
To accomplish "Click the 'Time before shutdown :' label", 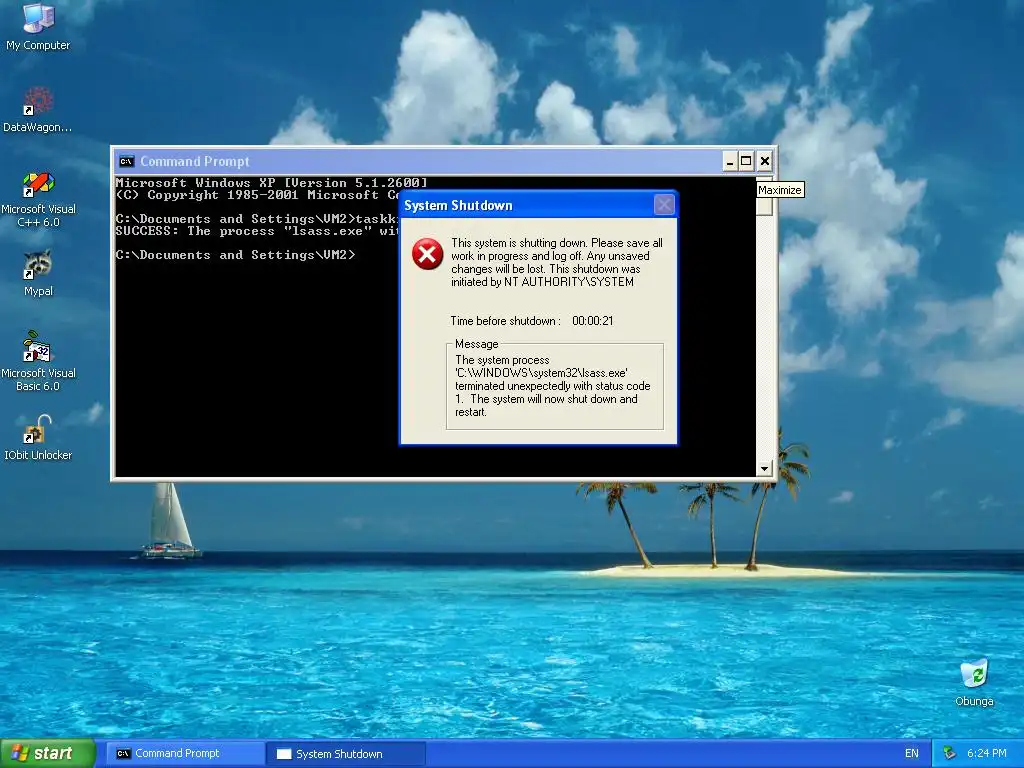I will tap(505, 321).
